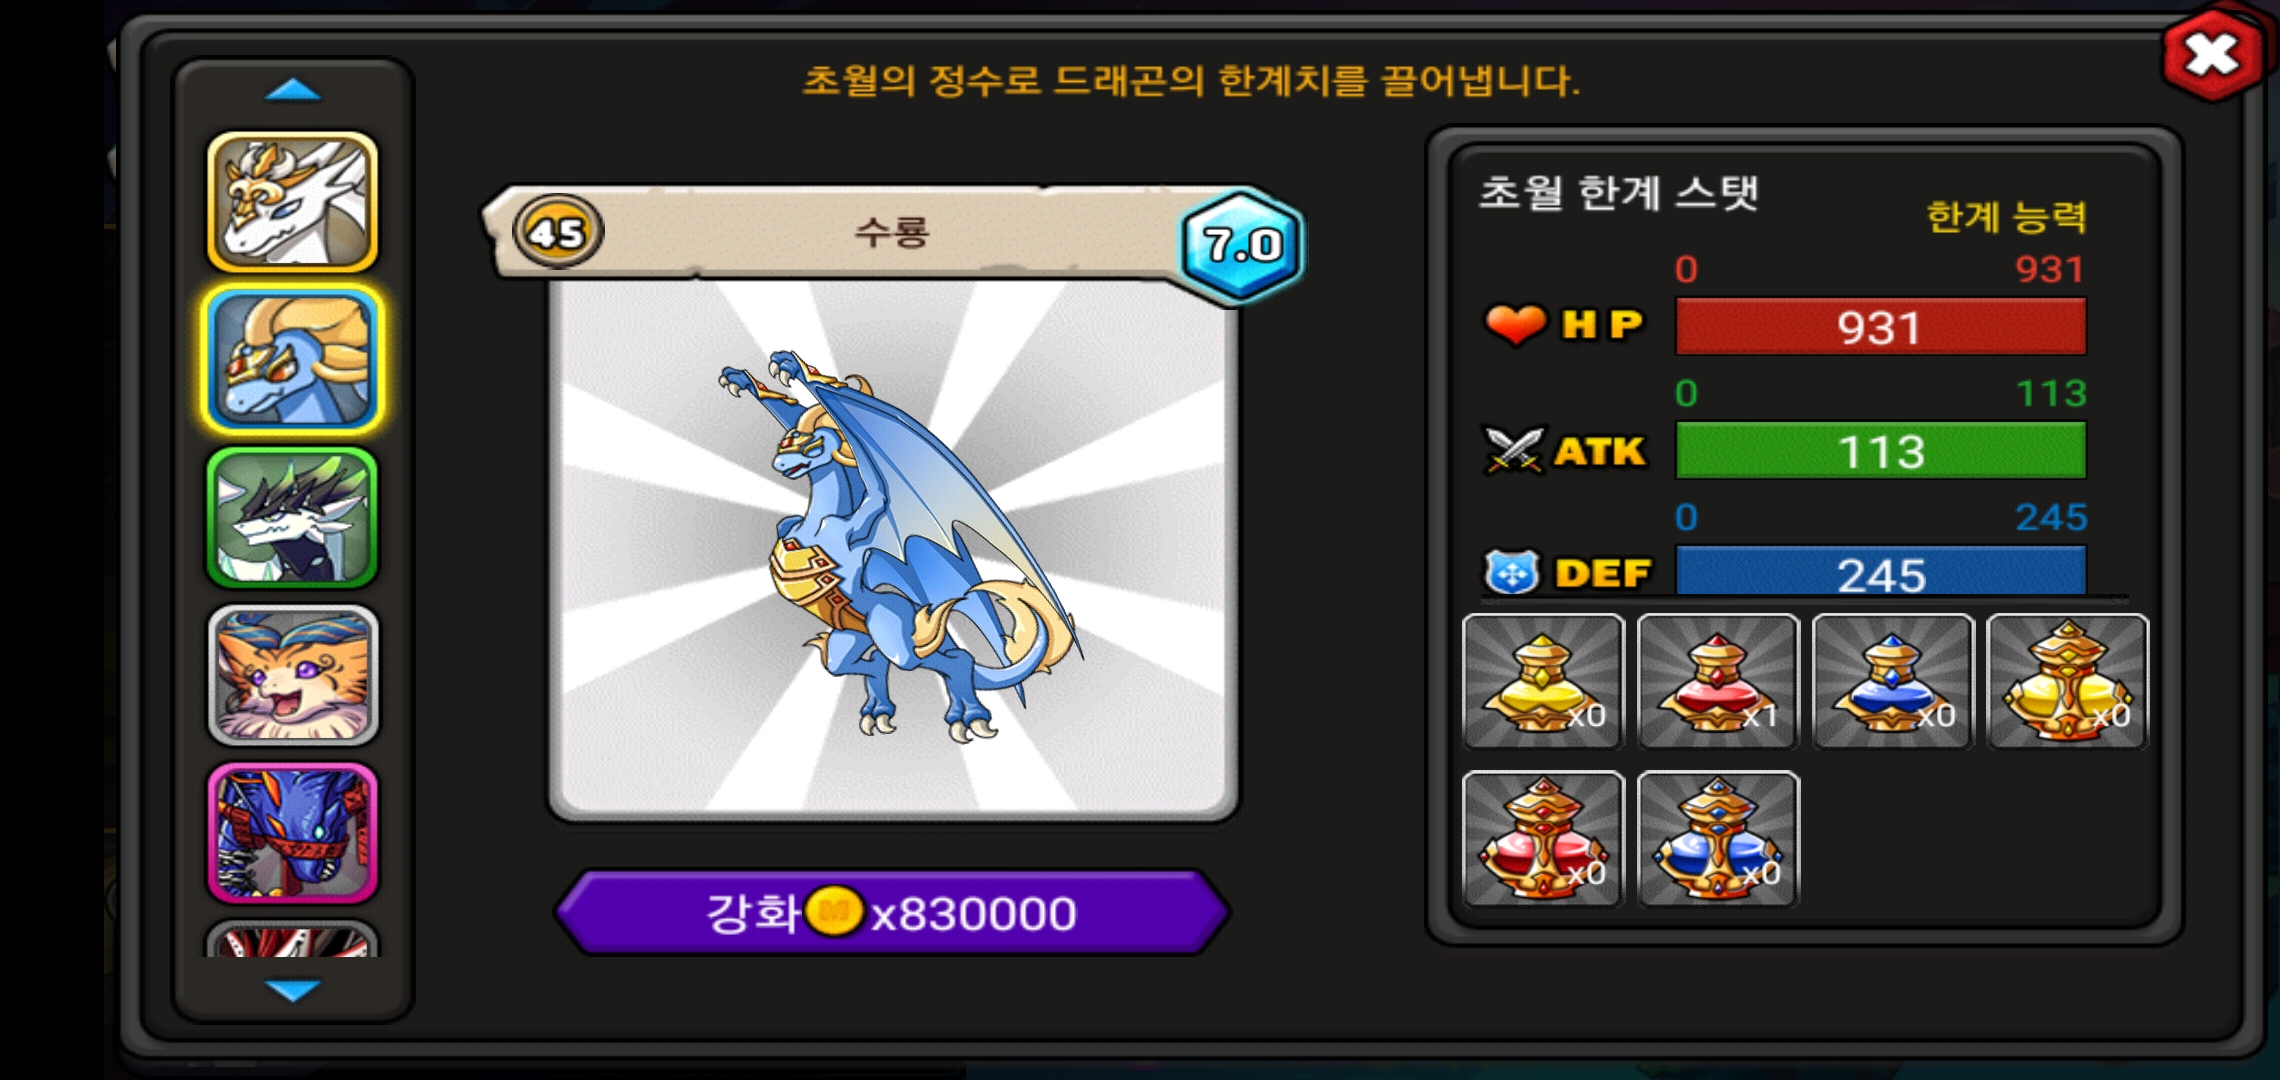The height and width of the screenshot is (1080, 2280).
Task: Tap the purple 강화 x830000 enhance button
Action: coord(892,912)
